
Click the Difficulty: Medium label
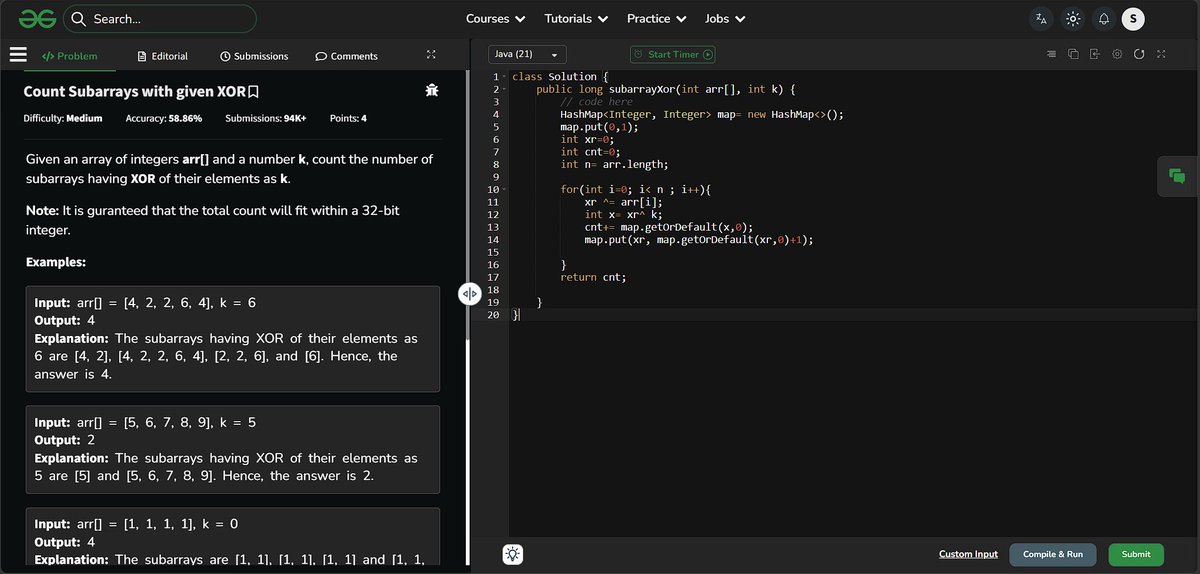coord(63,118)
